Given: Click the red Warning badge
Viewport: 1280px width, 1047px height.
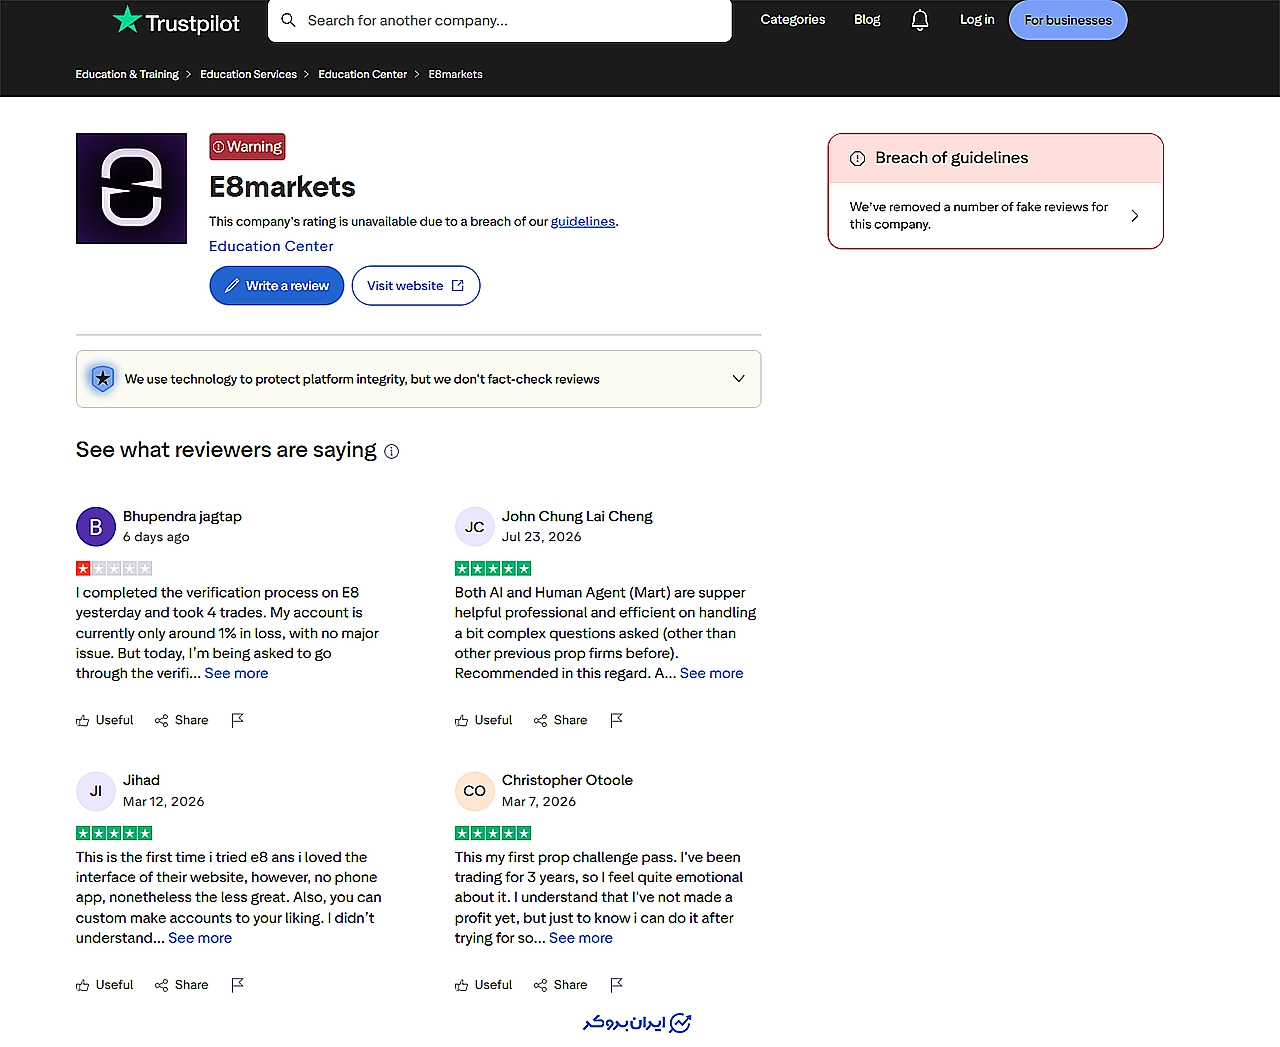Looking at the screenshot, I should (x=247, y=147).
